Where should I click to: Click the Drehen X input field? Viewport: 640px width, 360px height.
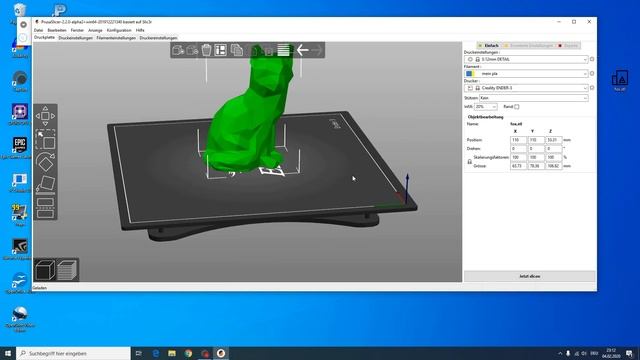tap(518, 149)
